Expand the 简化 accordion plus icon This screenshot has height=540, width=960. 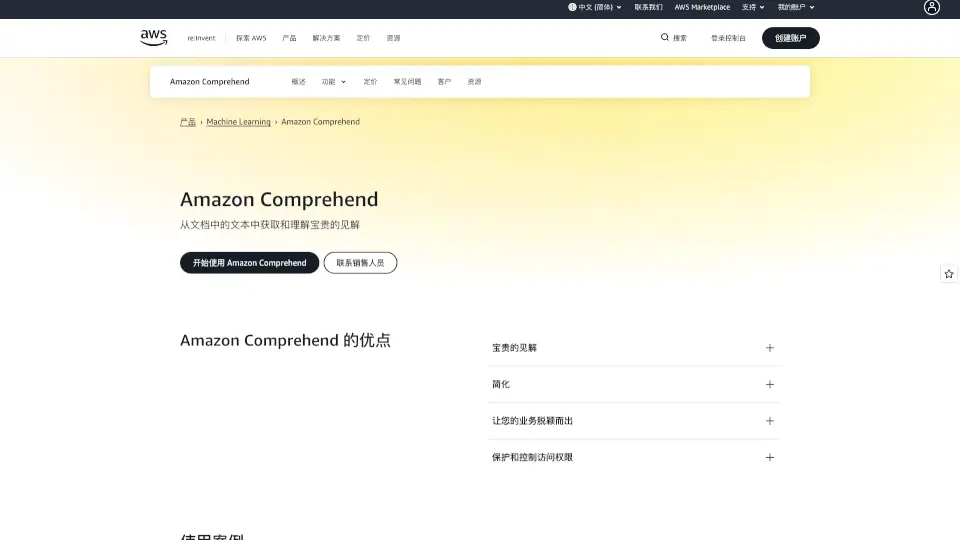click(x=770, y=384)
